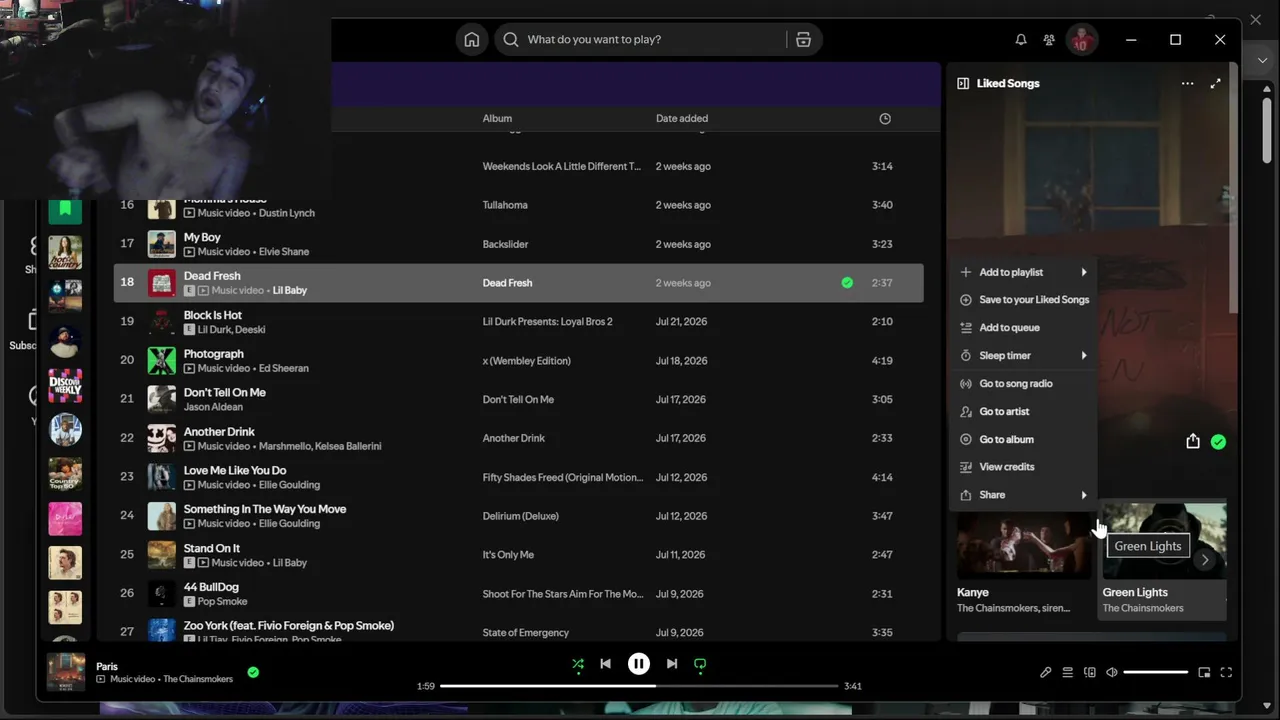Click the search magnifier icon
This screenshot has width=1280, height=720.
[511, 40]
